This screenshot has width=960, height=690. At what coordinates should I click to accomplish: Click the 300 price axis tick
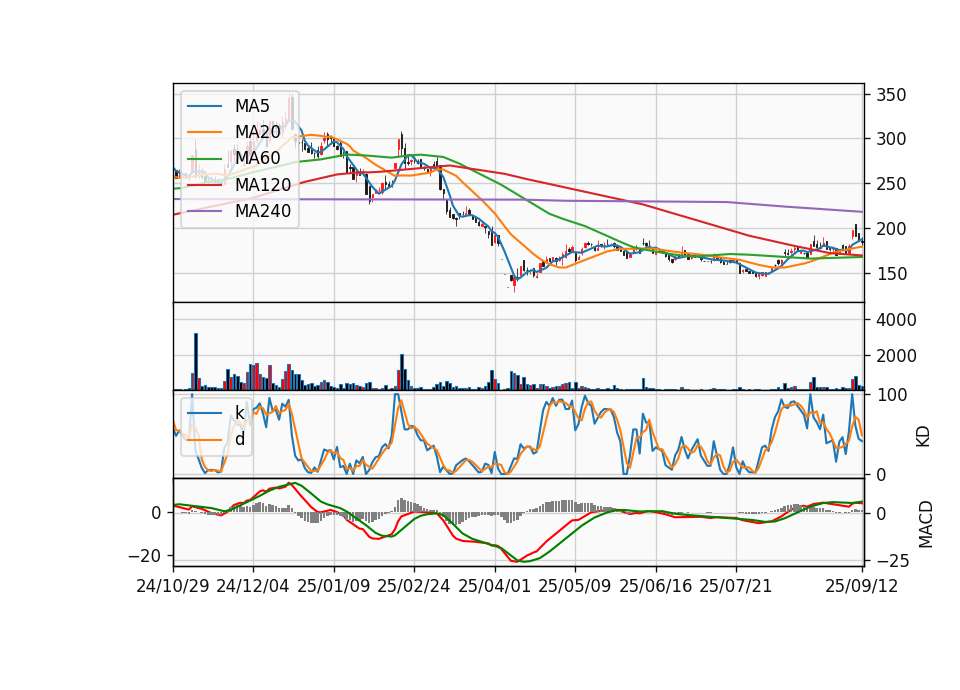[x=891, y=139]
